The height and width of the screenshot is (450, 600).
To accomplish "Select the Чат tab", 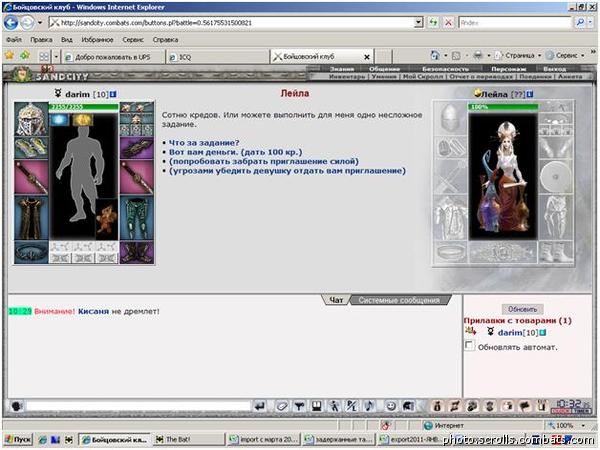I will 336,300.
